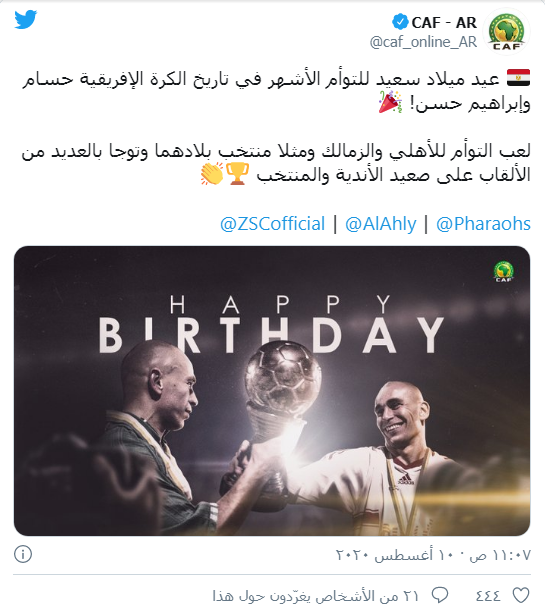The height and width of the screenshot is (606, 545).
Task: Open the tweet info icon
Action: [23, 554]
